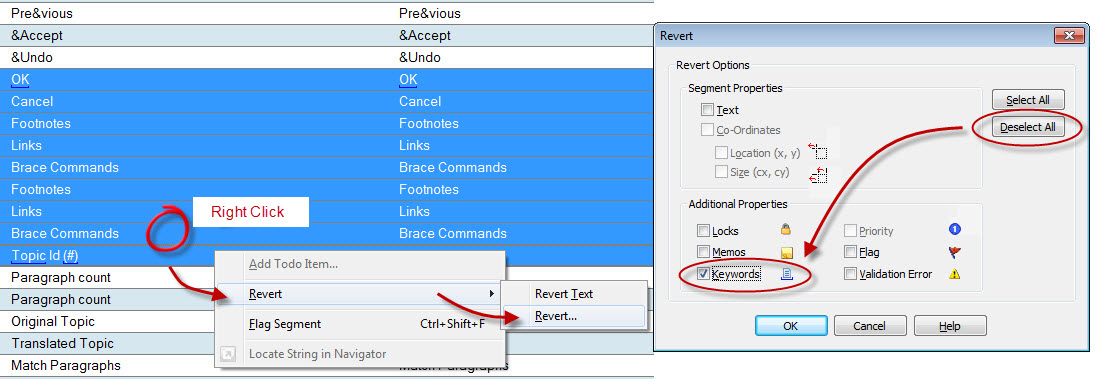Click the Deselect All button
Screen dimensions: 1109x379
[x=1028, y=127]
